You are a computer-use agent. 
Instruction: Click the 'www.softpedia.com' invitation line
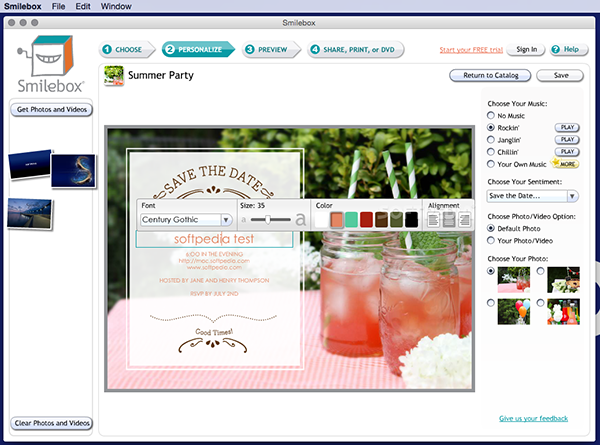214,267
